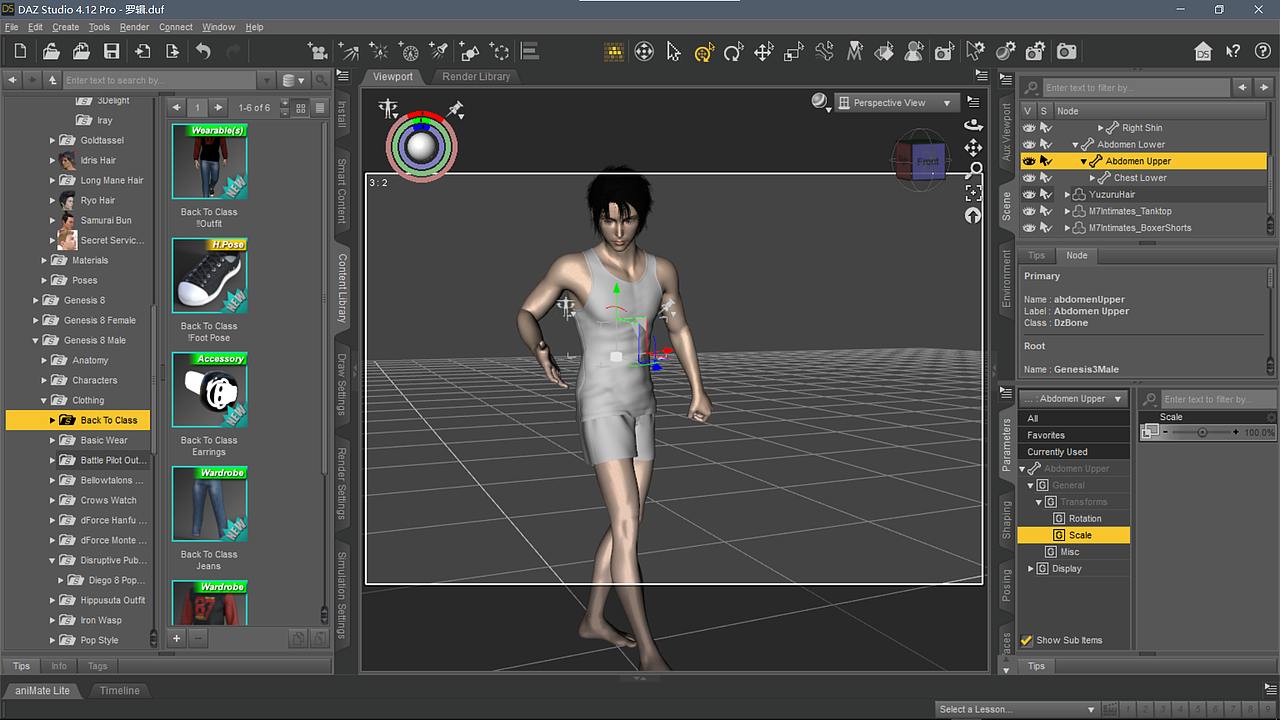Select the Basic Wear folder

coord(104,440)
